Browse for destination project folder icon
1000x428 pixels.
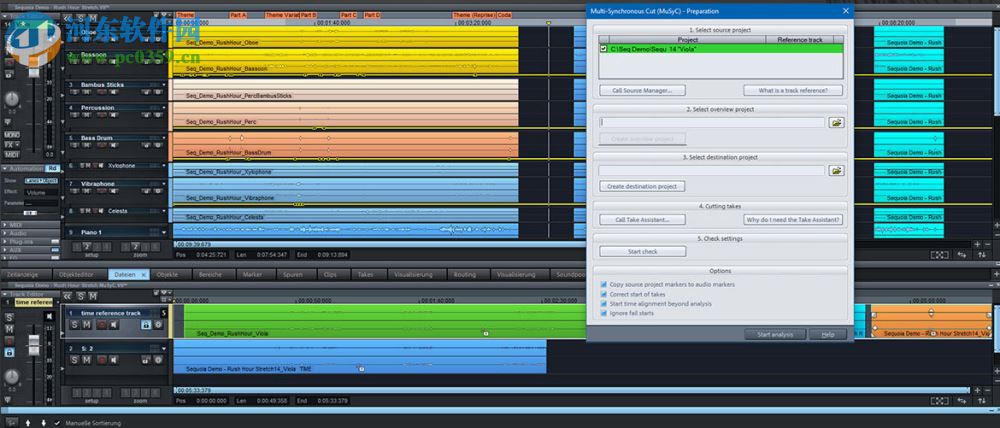point(836,170)
